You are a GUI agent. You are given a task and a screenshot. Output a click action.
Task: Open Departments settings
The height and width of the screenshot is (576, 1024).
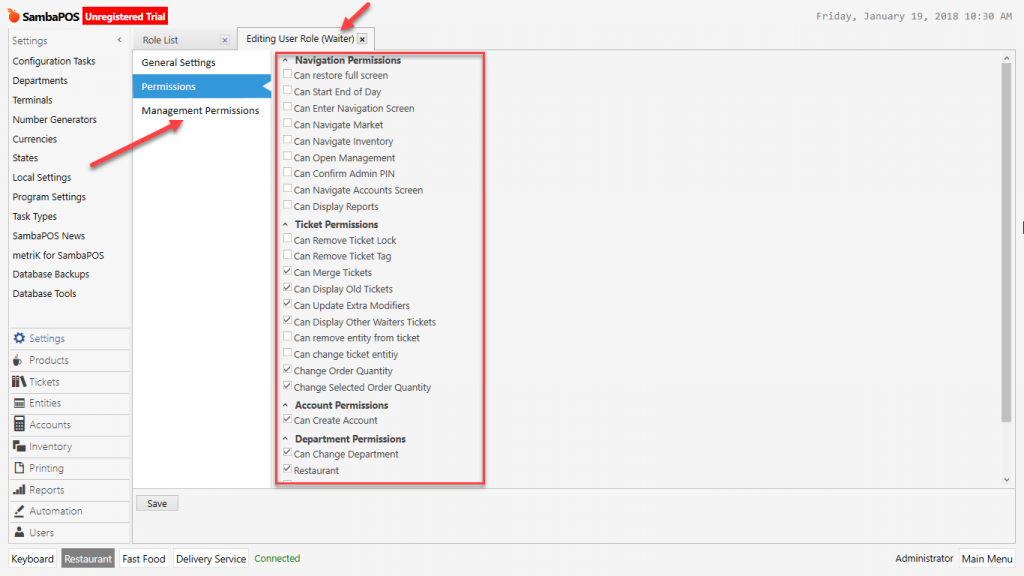pyautogui.click(x=40, y=80)
